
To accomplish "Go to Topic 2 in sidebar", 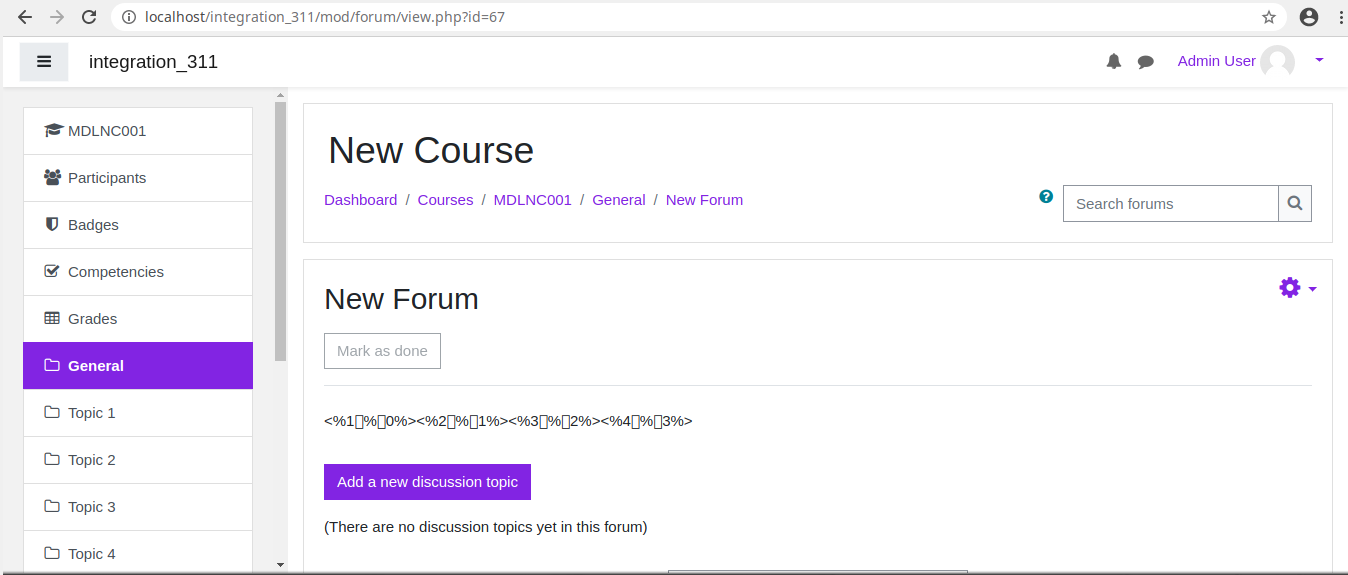I will pyautogui.click(x=138, y=460).
